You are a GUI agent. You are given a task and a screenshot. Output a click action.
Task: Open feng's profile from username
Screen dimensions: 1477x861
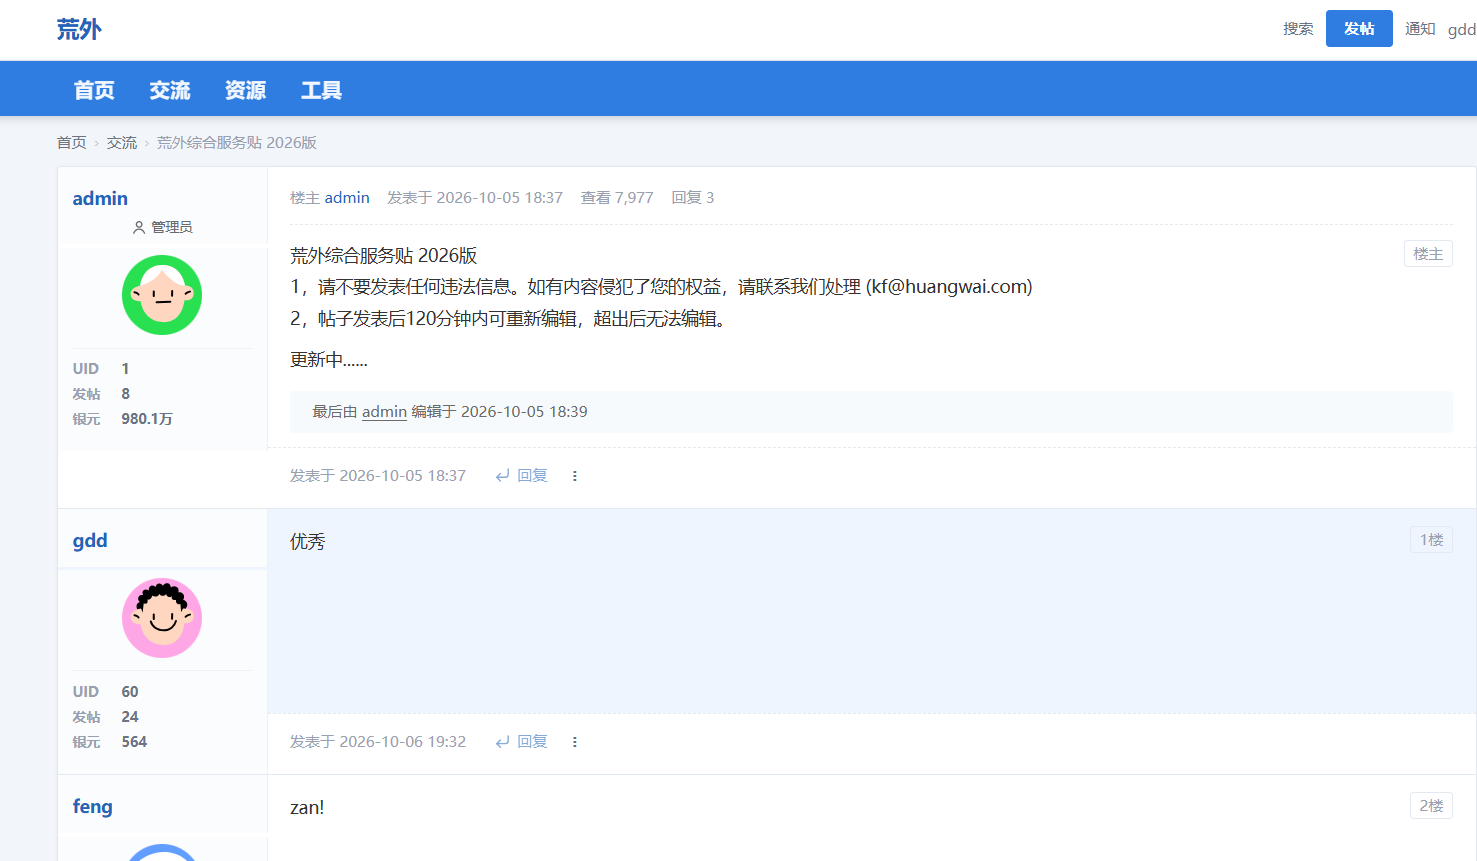click(92, 807)
